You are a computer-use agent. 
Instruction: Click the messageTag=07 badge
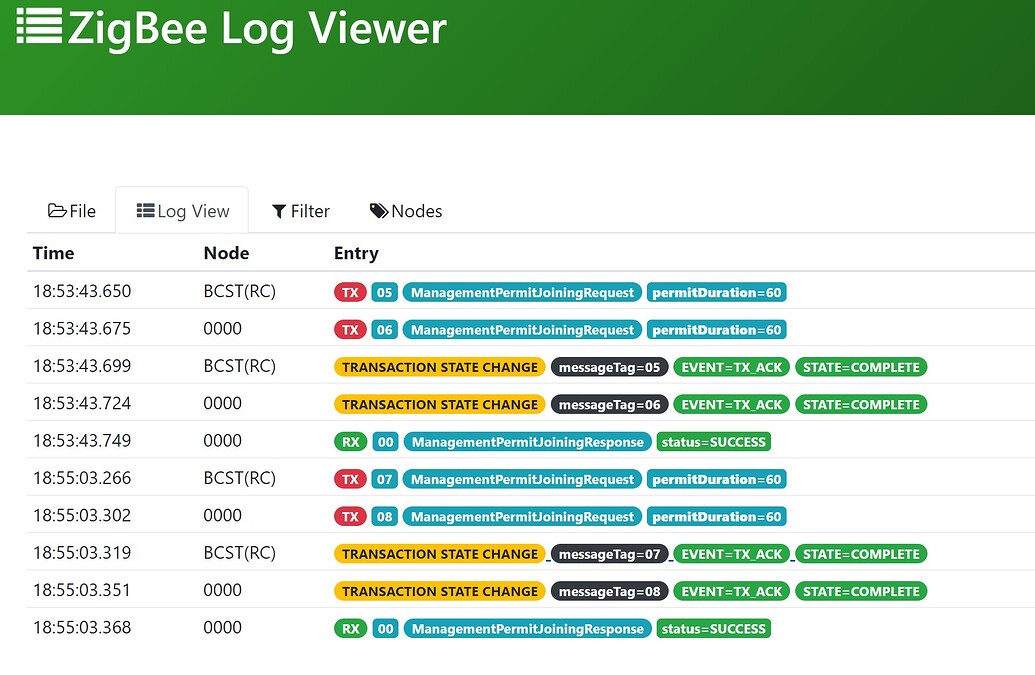click(610, 553)
